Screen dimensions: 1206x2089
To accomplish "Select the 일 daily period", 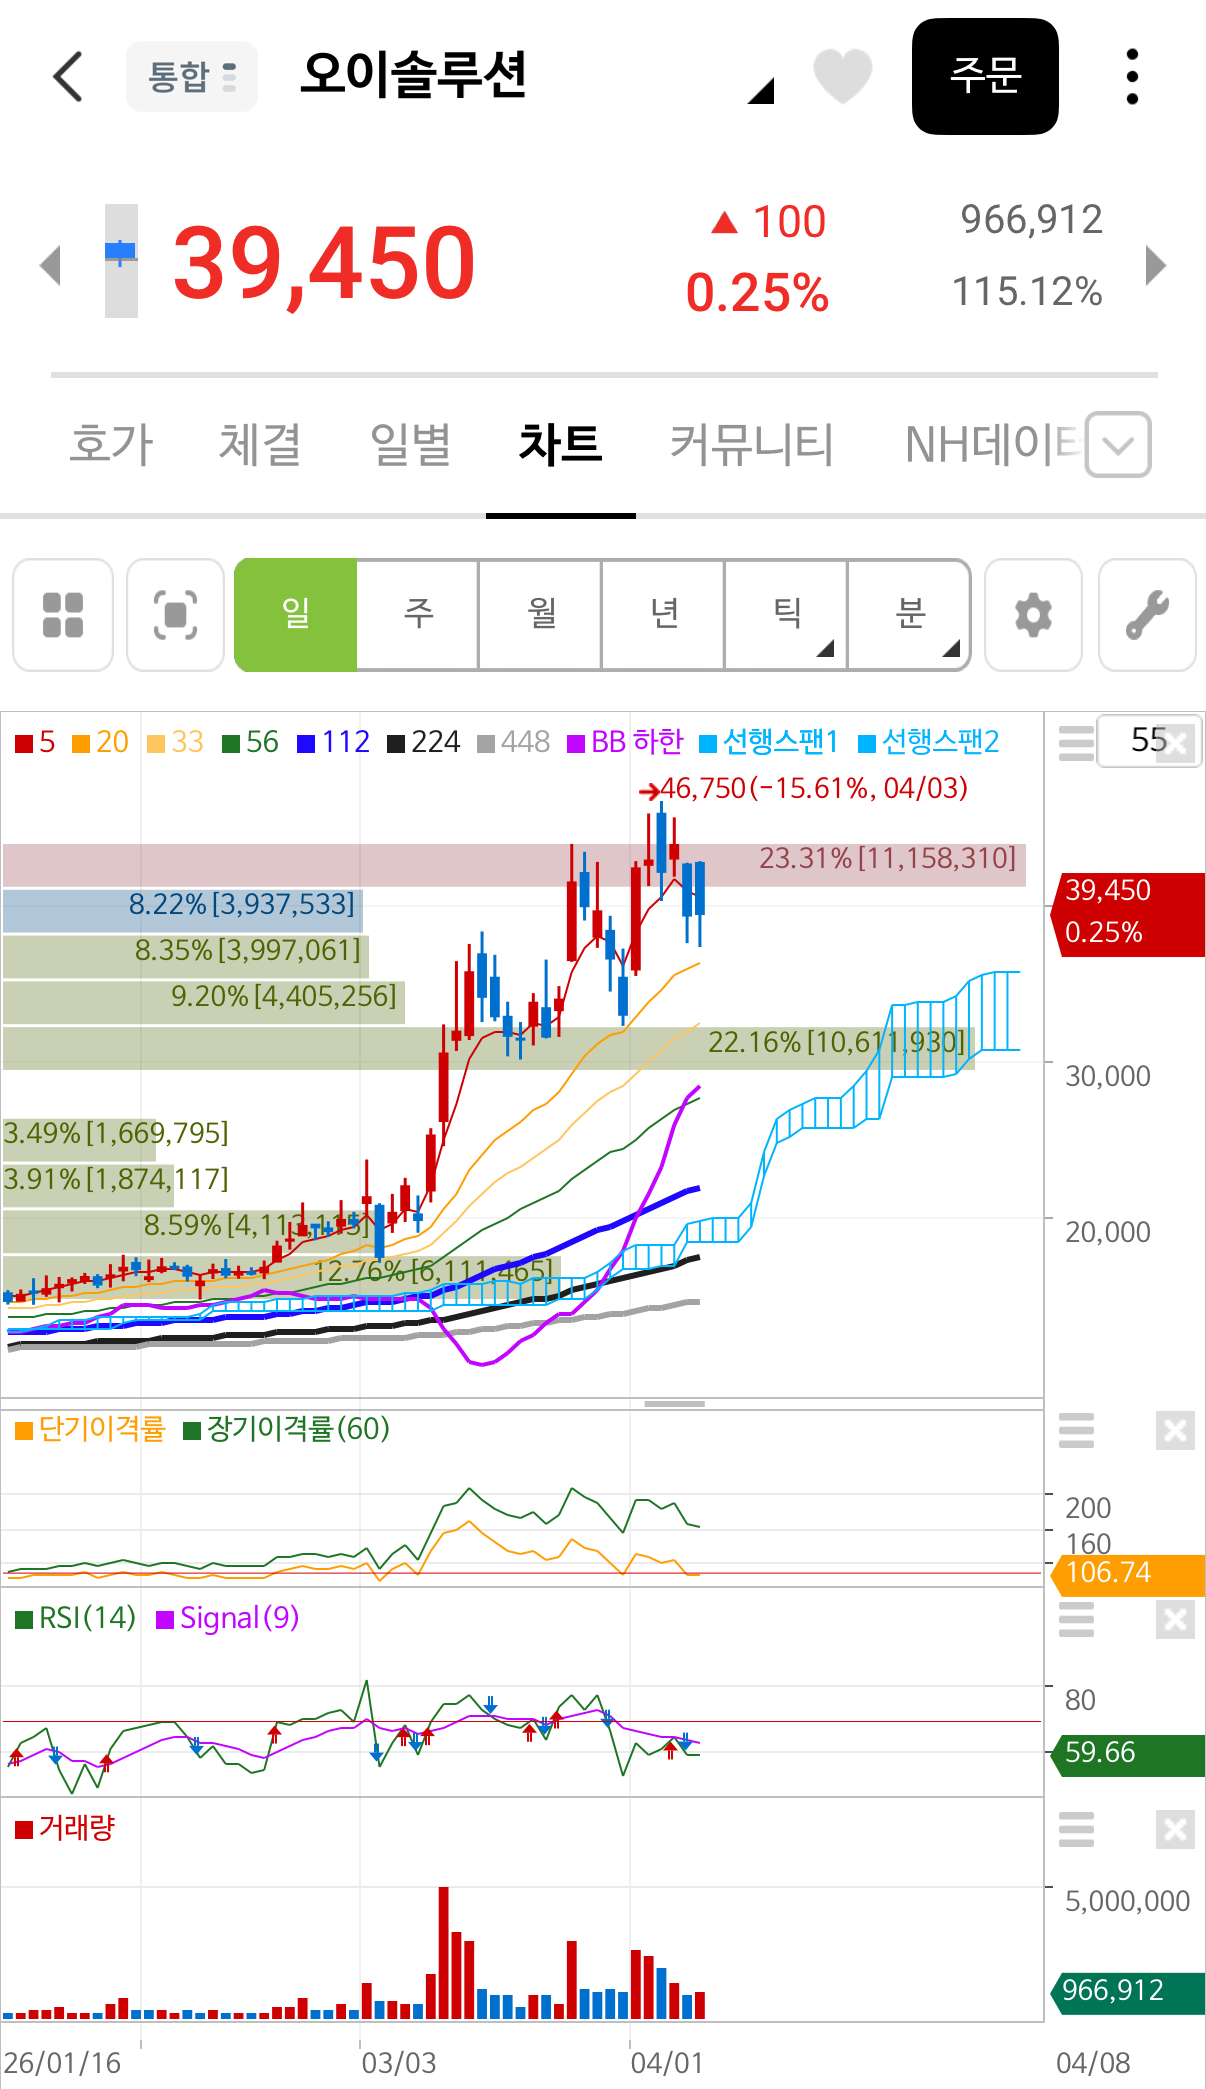I will 296,614.
